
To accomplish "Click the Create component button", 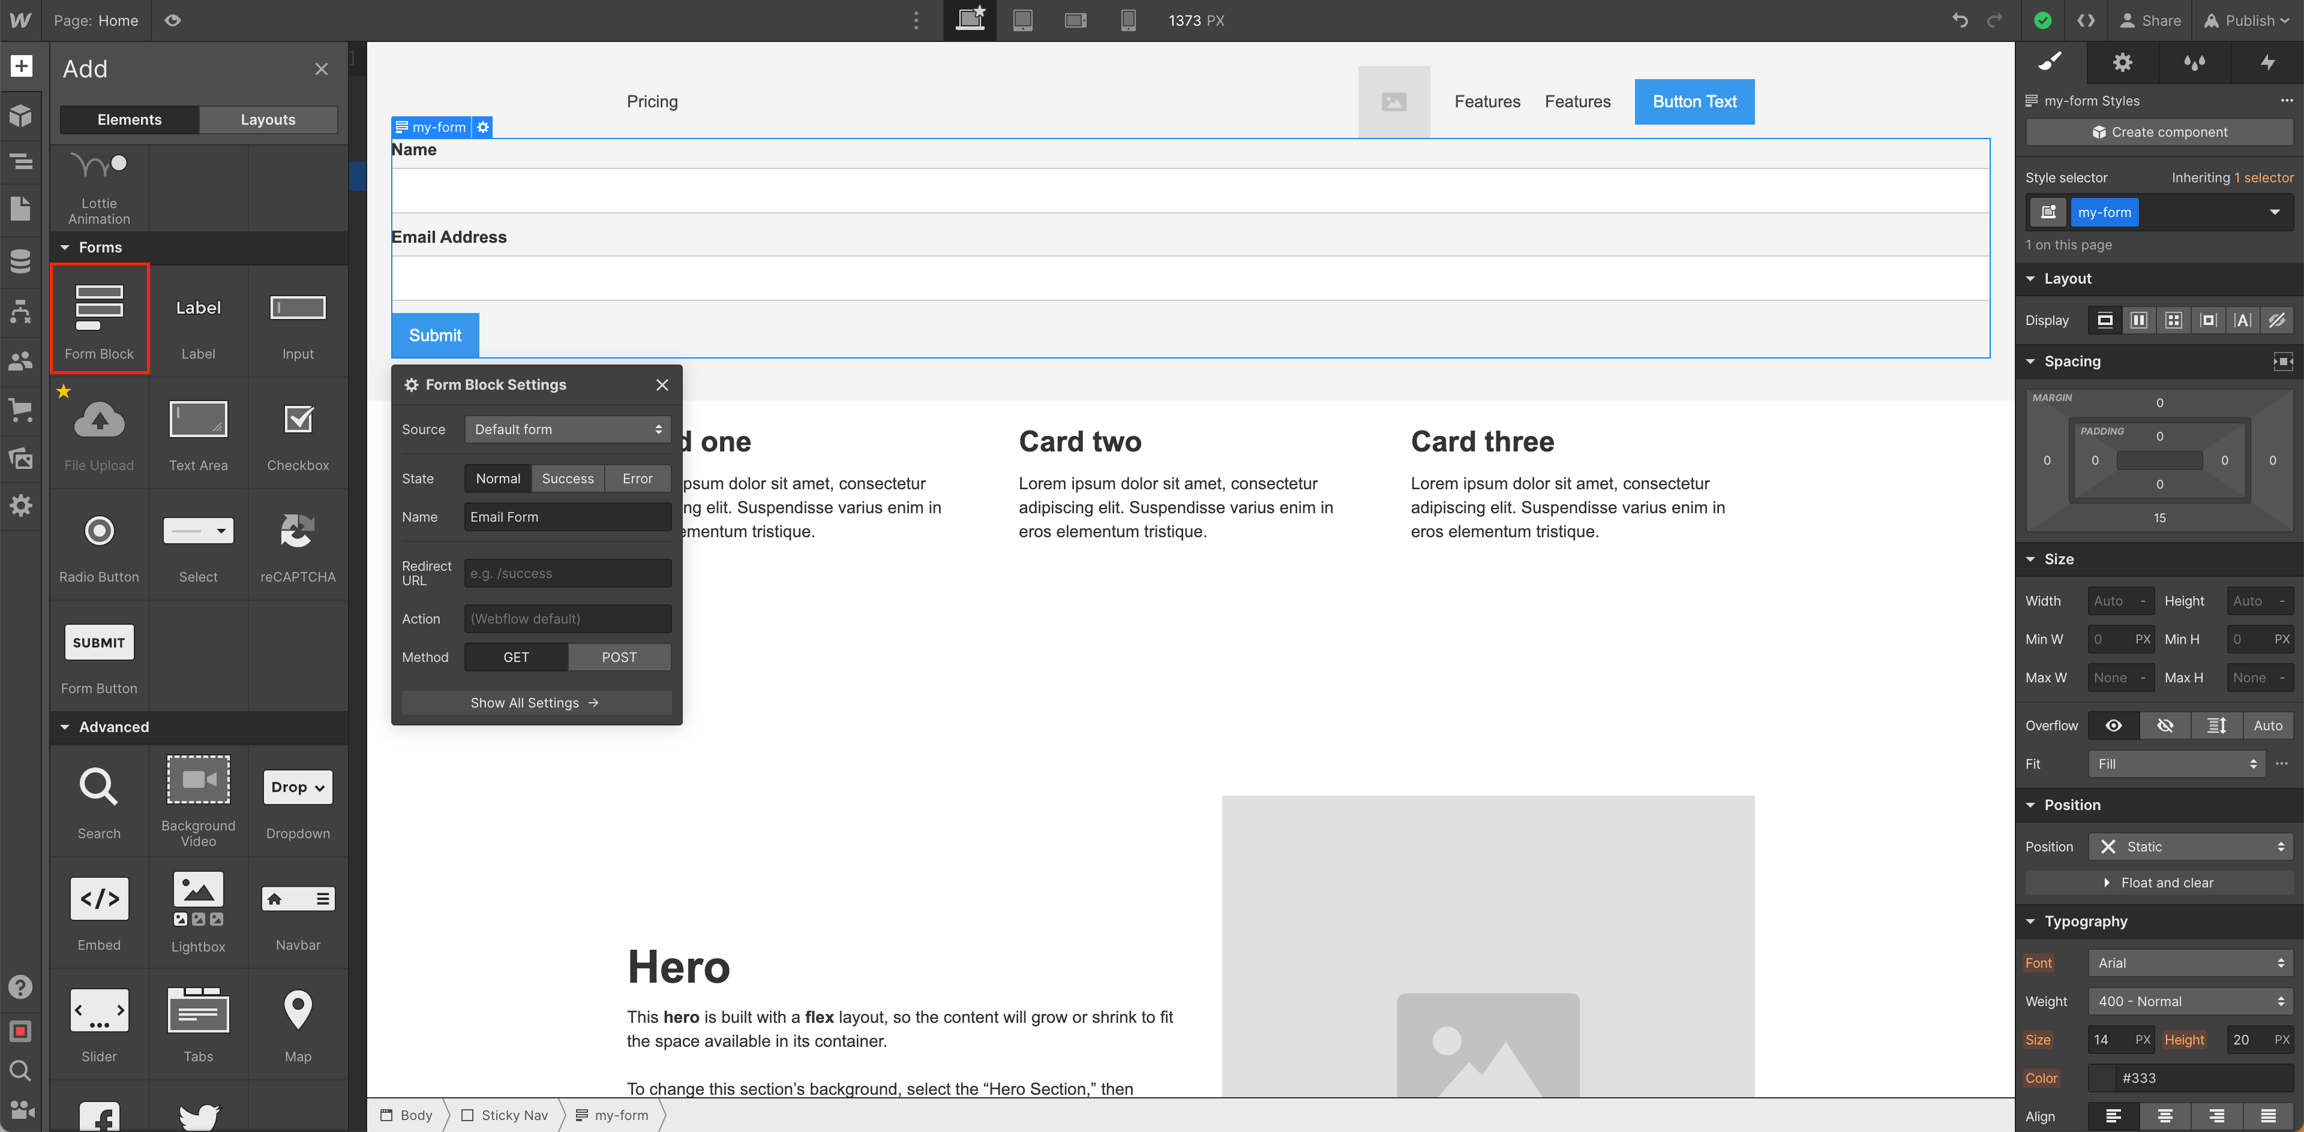I will click(2159, 132).
